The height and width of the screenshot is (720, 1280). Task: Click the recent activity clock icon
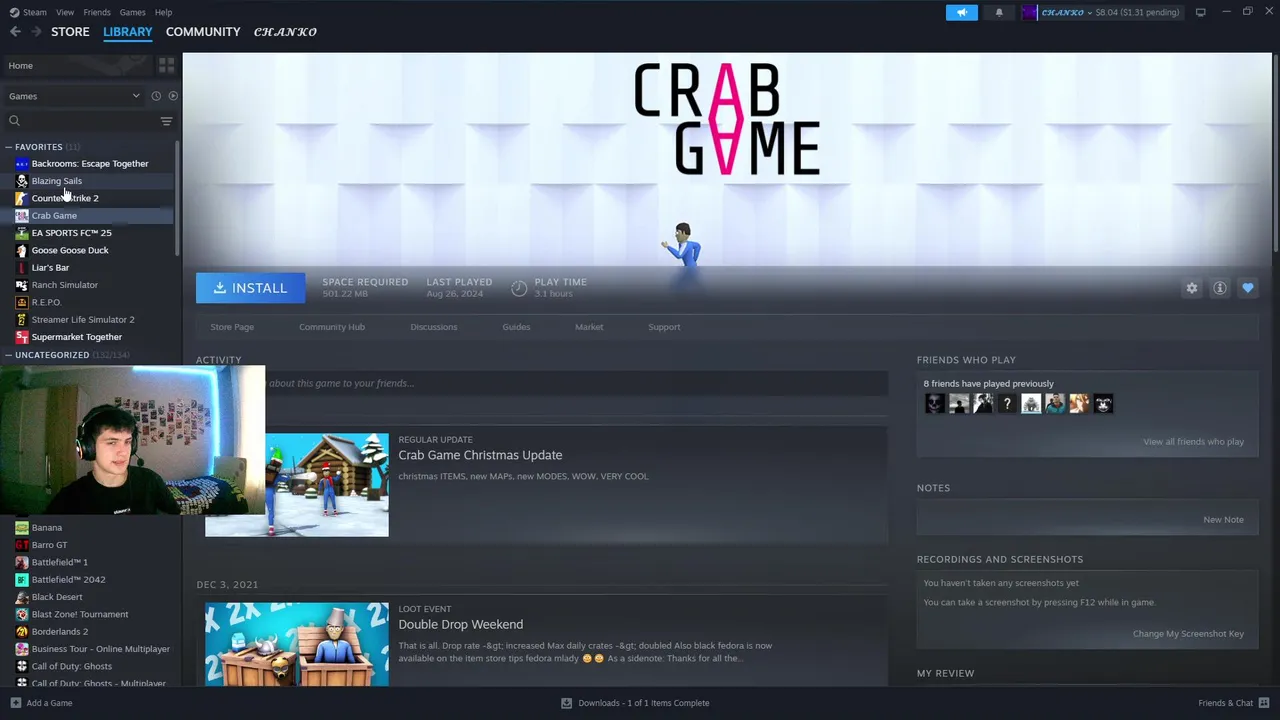[156, 96]
